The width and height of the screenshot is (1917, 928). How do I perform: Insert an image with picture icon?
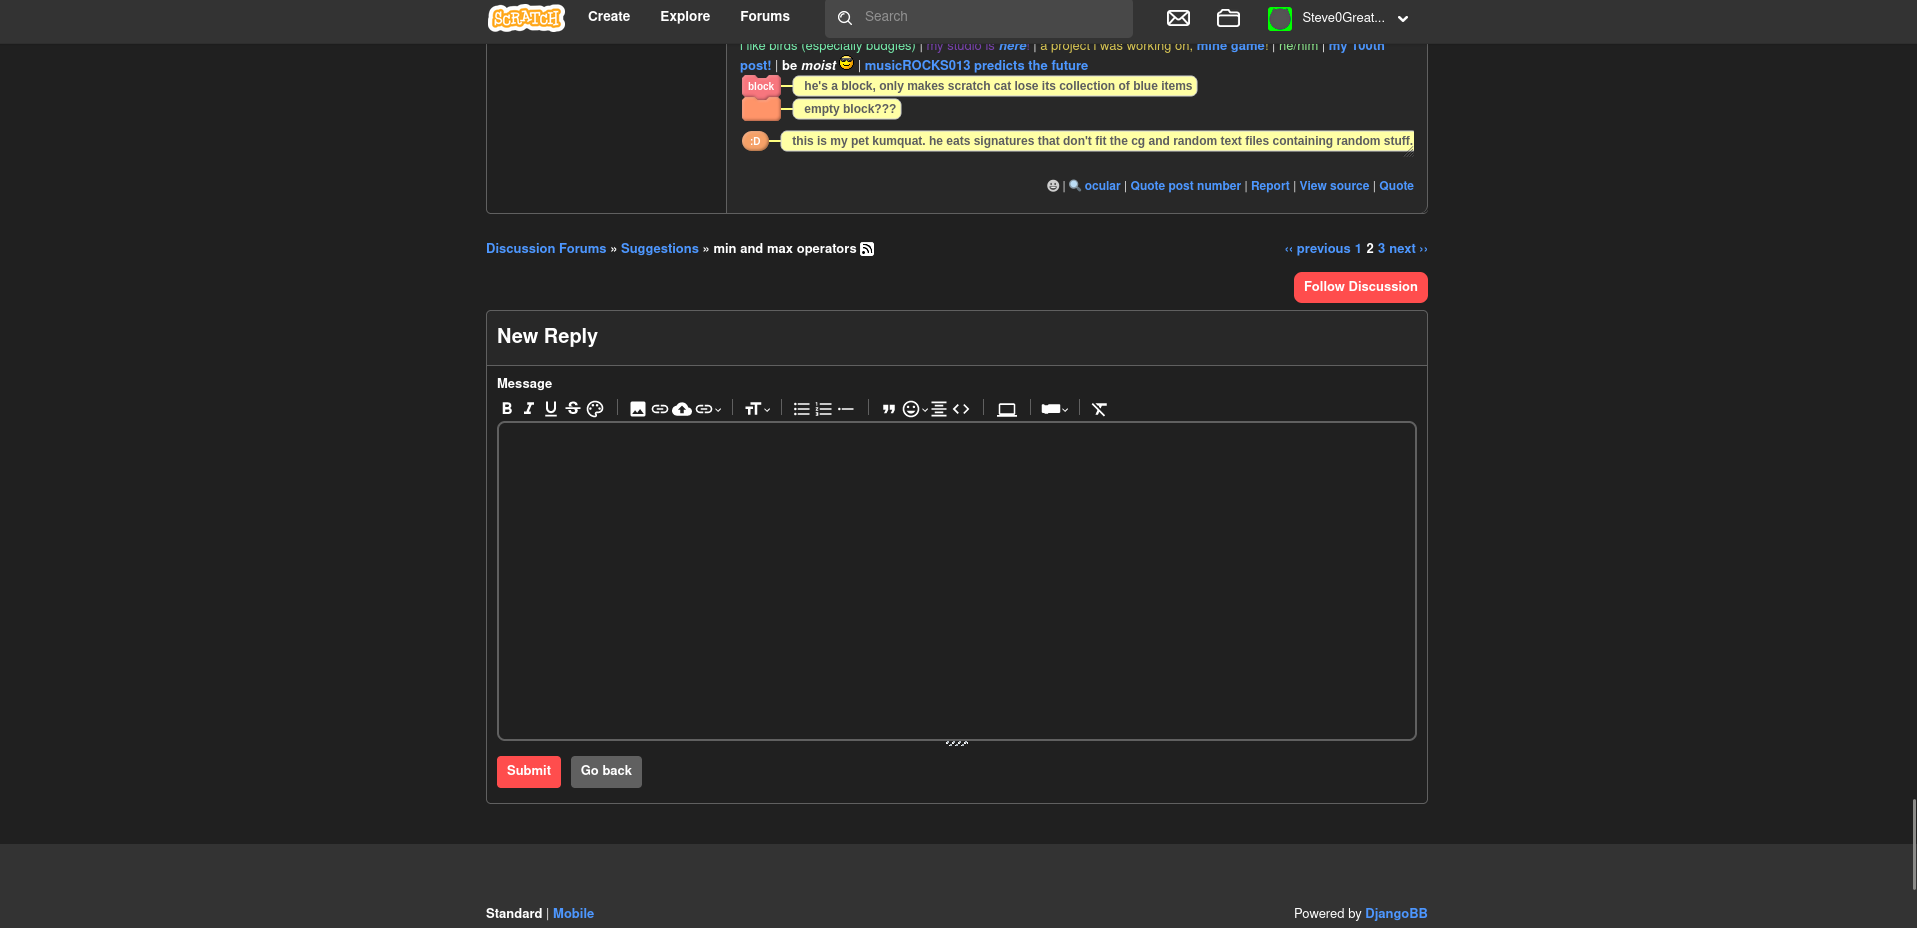(x=638, y=409)
